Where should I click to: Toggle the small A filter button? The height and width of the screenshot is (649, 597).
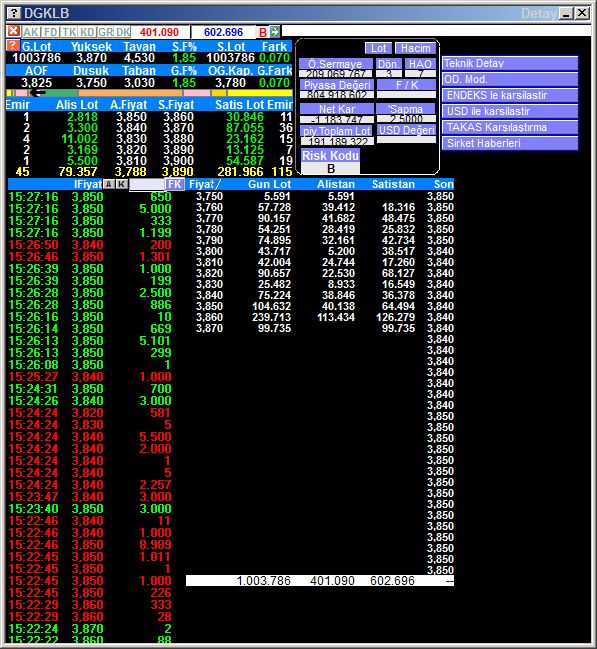coord(108,184)
